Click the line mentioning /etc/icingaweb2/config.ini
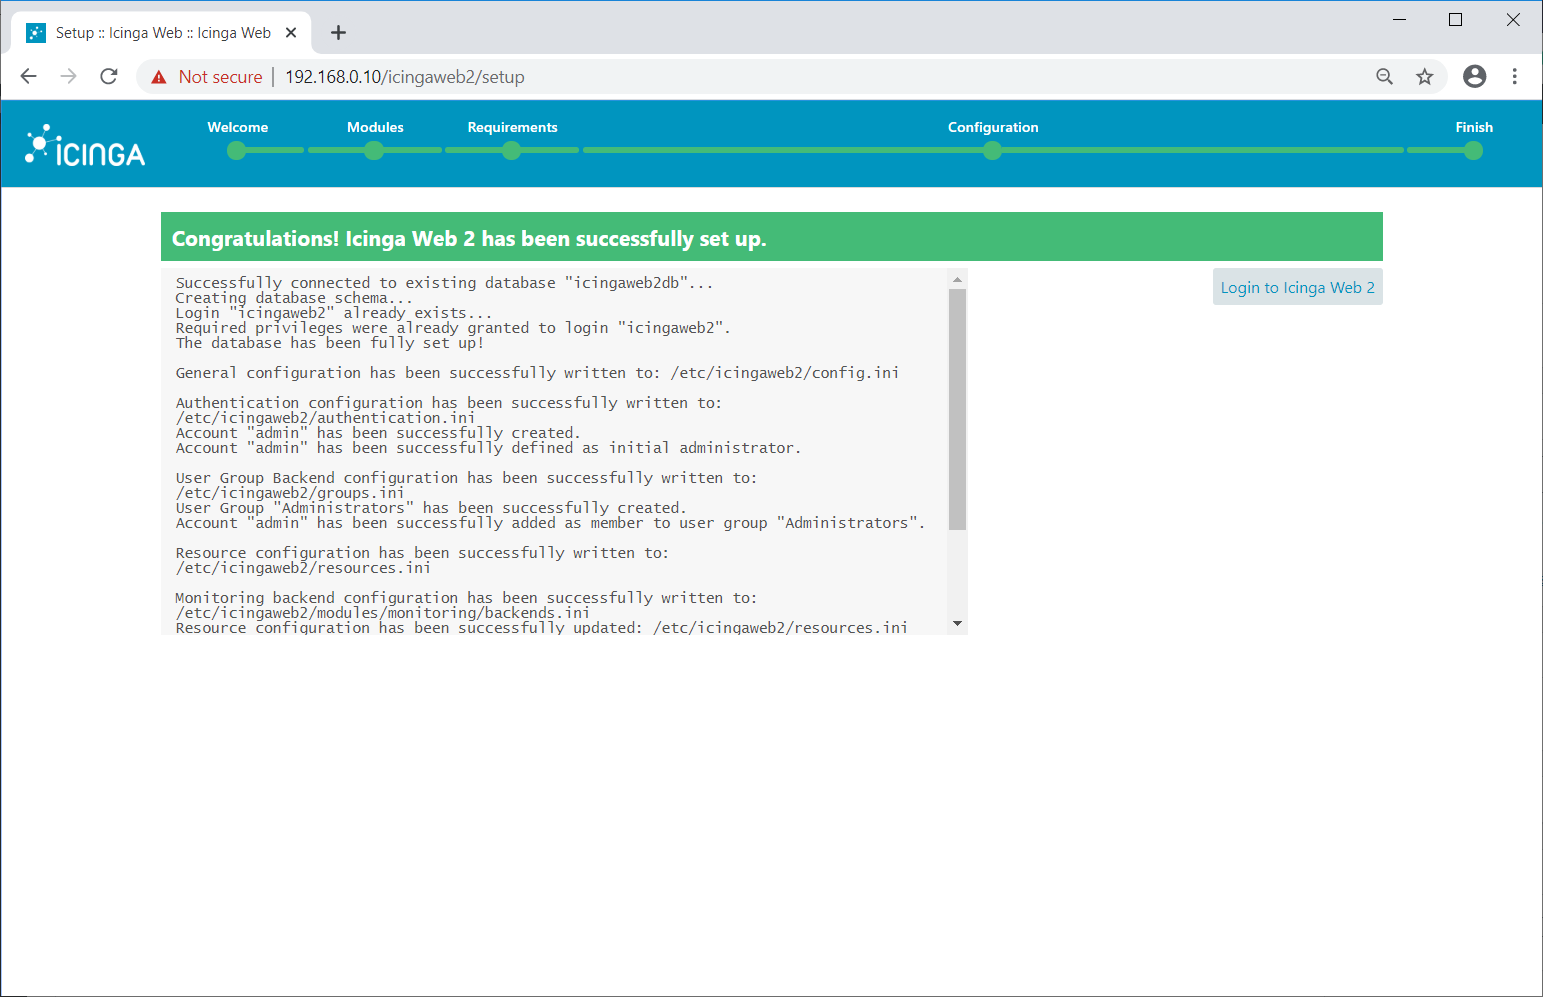 click(537, 373)
